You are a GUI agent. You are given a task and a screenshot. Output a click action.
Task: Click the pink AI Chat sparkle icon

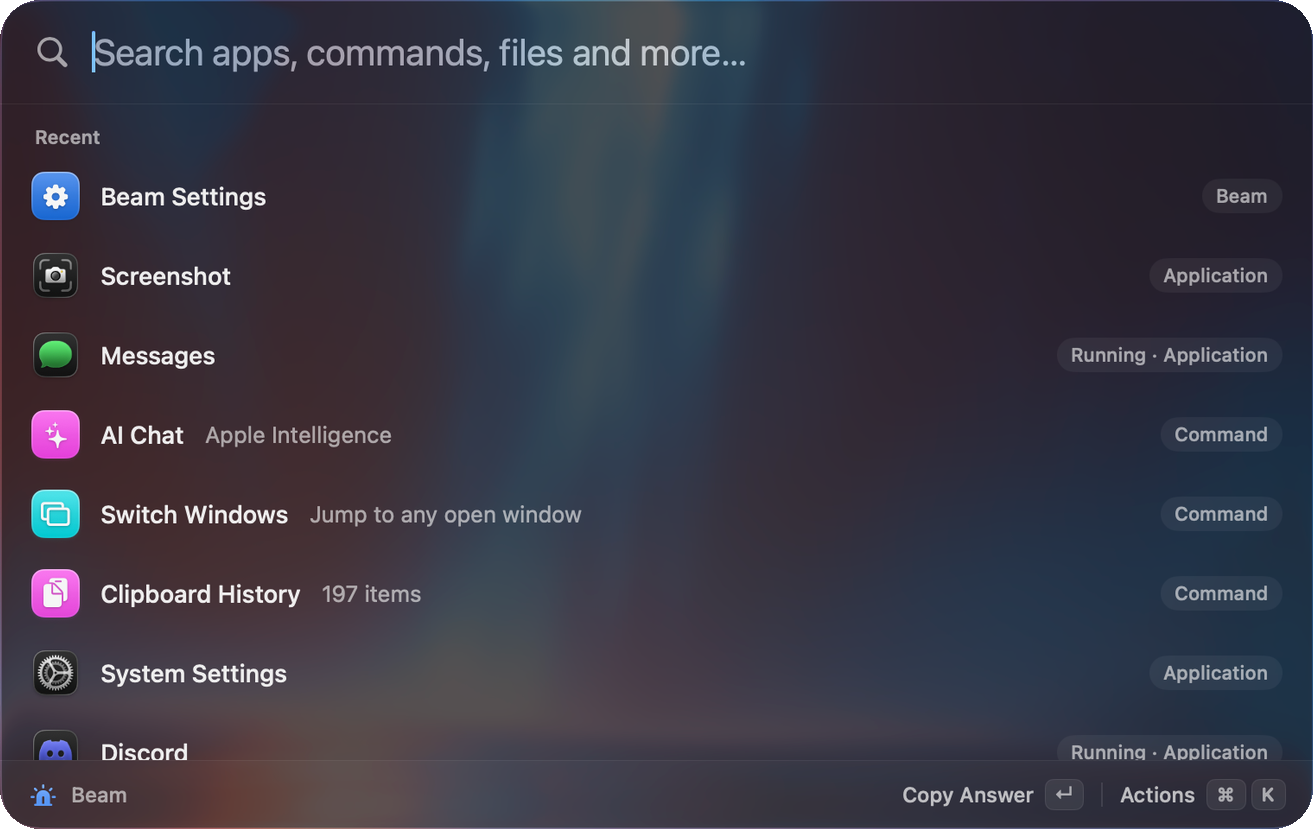55,435
